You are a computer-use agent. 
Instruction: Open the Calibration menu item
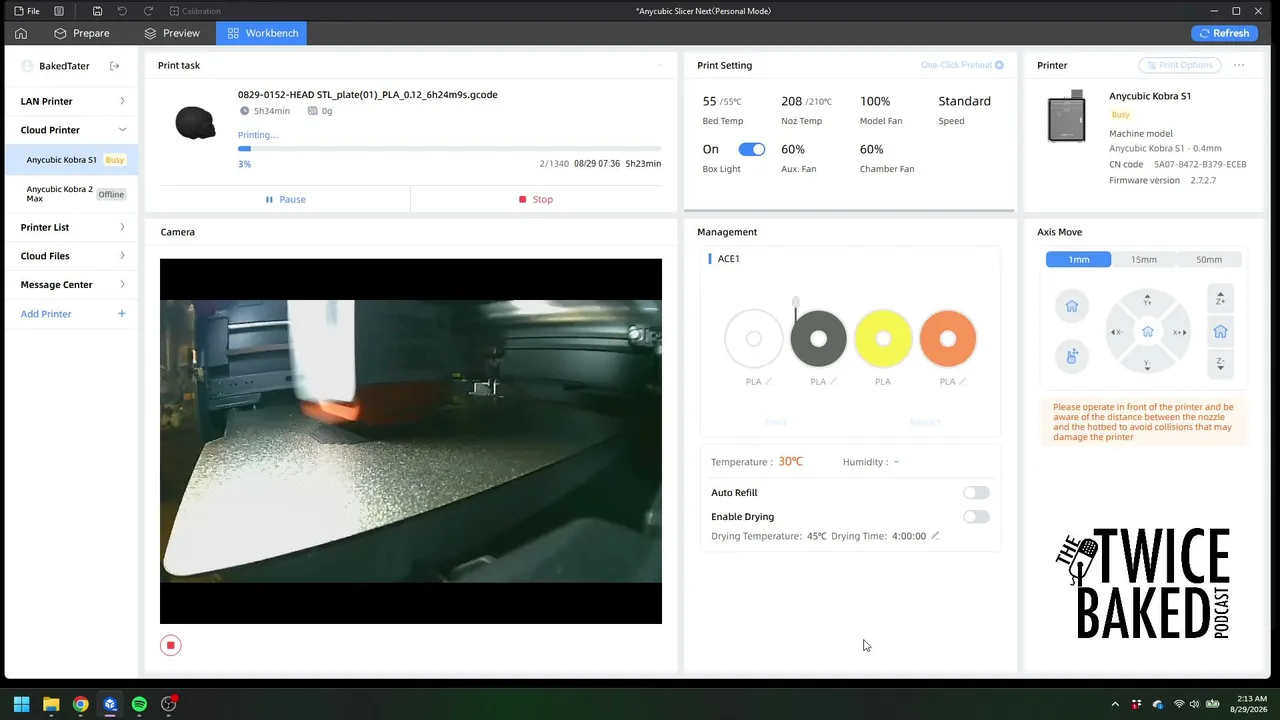[x=195, y=11]
